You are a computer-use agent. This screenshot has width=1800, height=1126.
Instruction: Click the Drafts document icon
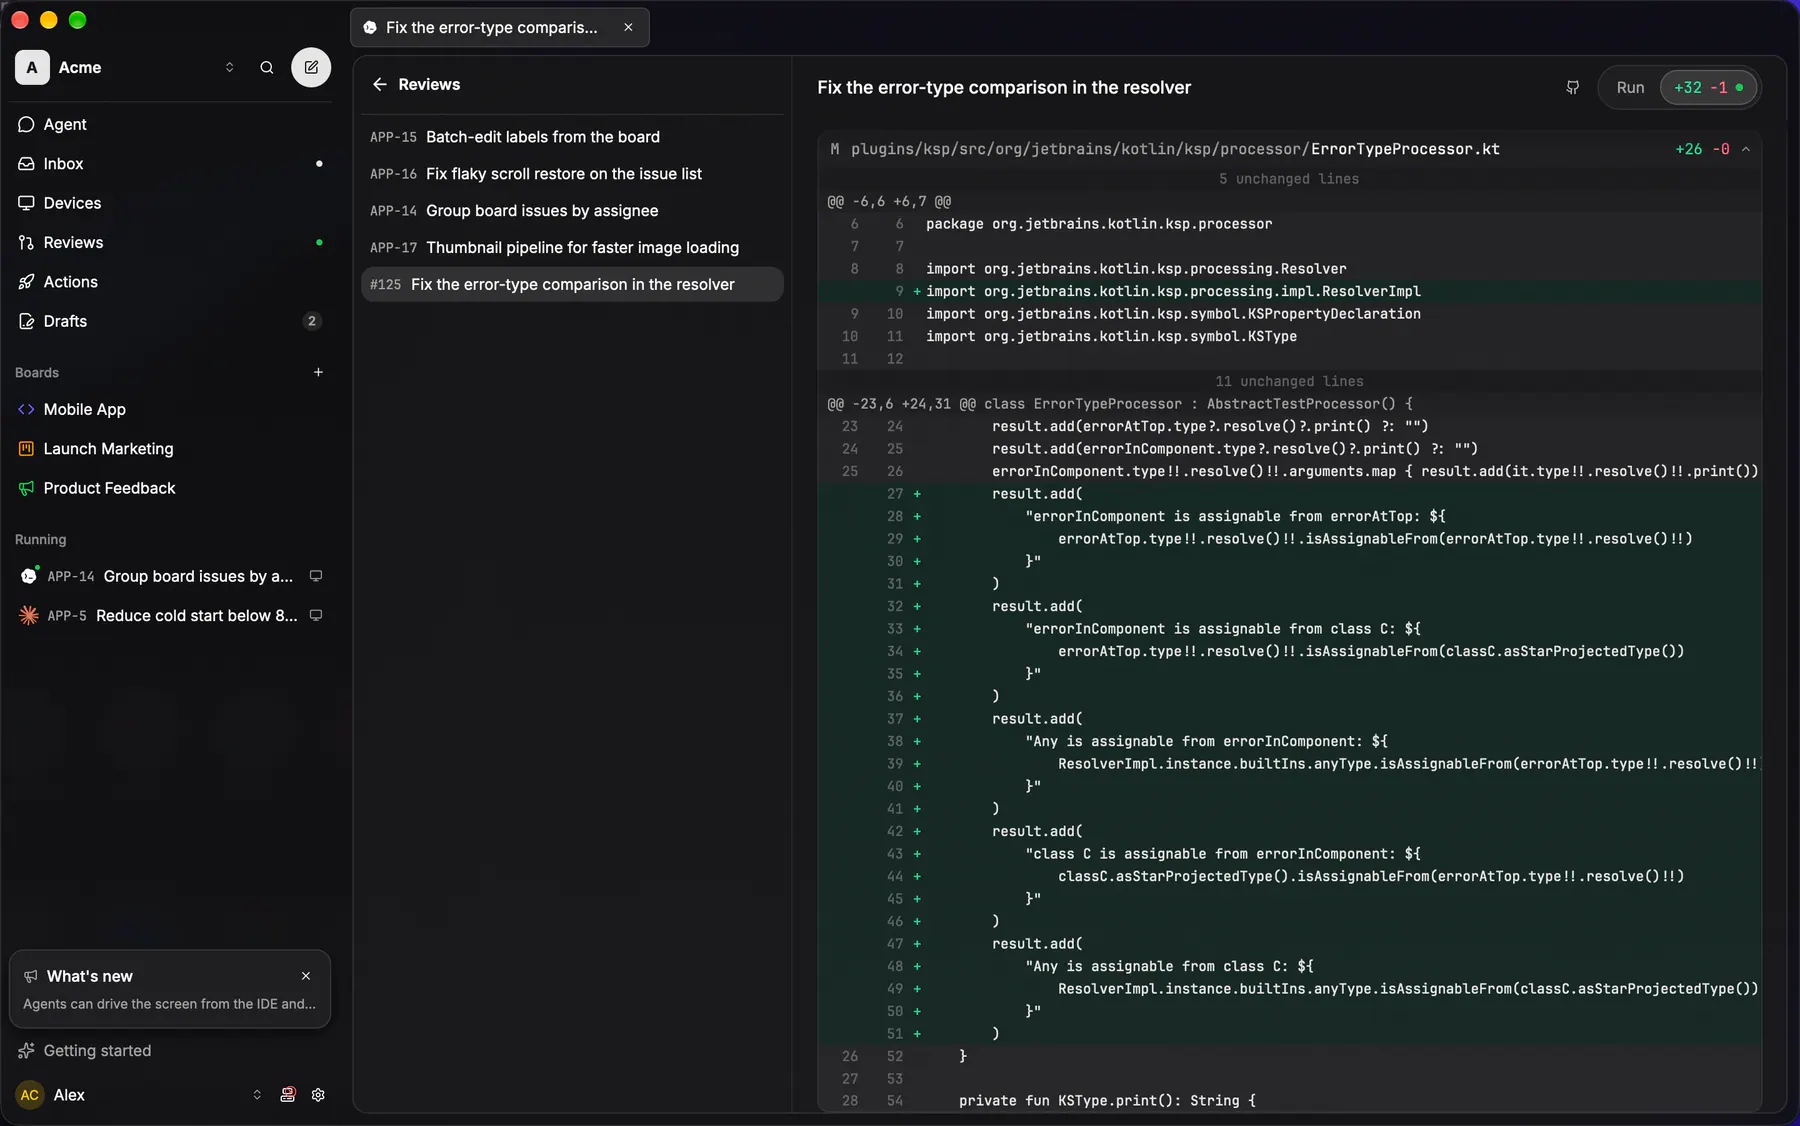coord(27,321)
